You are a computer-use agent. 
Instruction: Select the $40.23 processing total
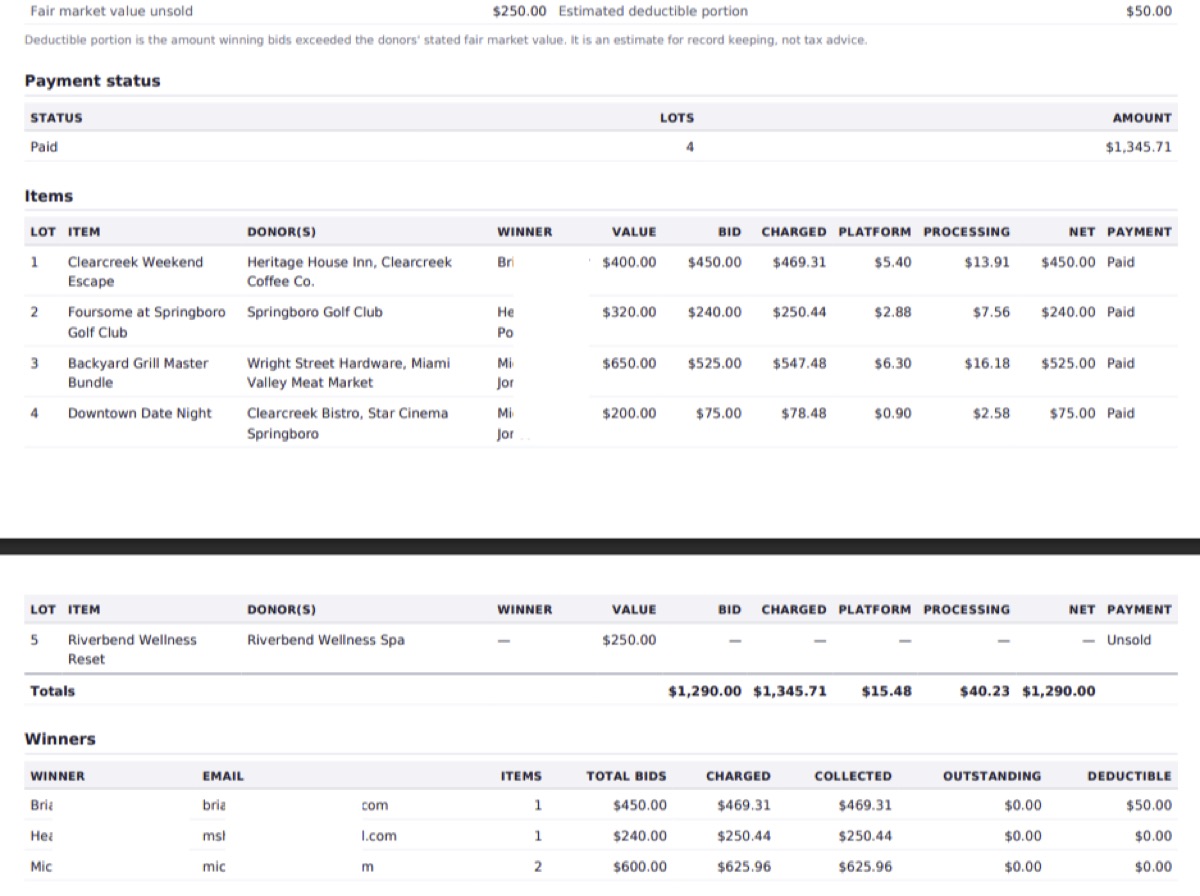pos(984,691)
